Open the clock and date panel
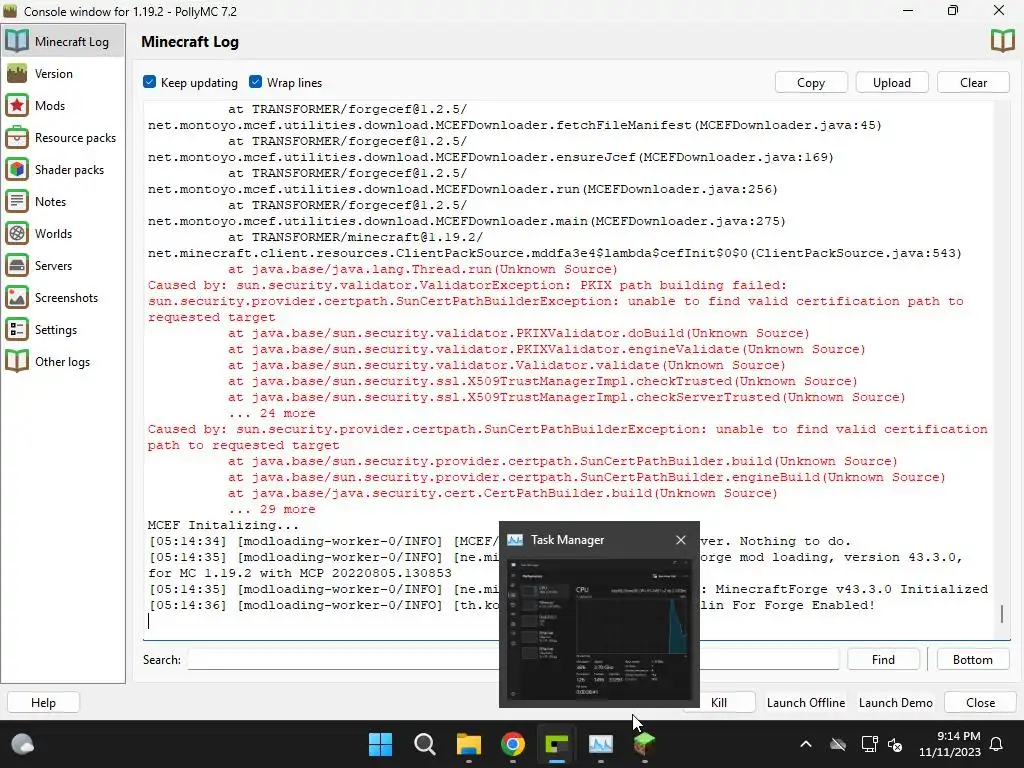1024x768 pixels. [x=950, y=744]
